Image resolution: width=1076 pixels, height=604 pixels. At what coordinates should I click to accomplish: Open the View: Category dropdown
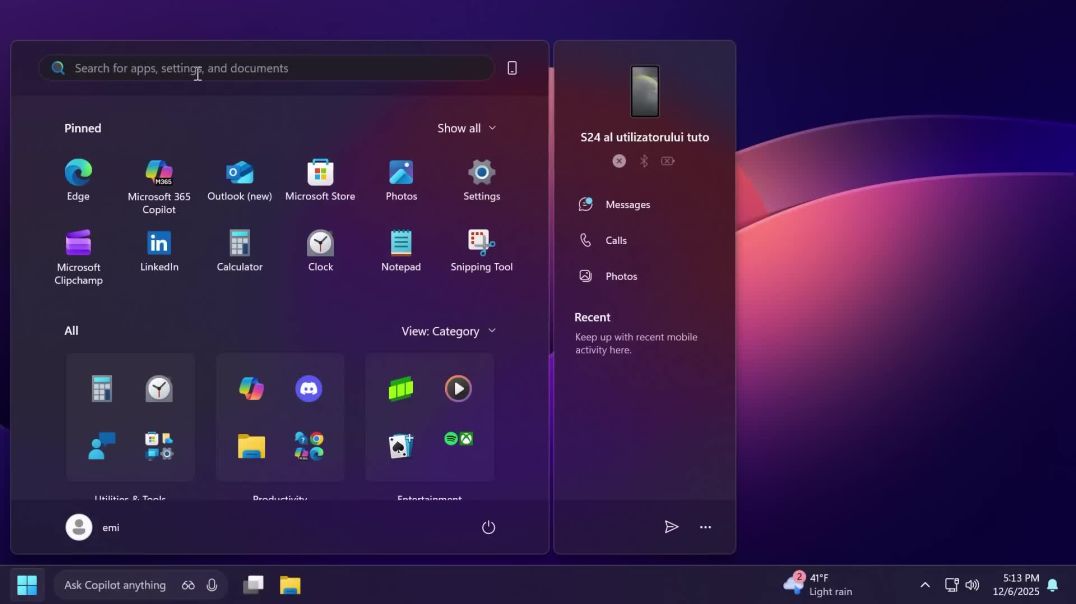point(448,330)
